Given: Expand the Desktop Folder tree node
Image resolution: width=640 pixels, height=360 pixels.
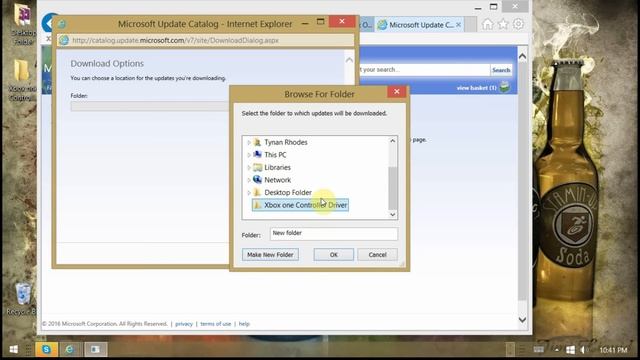Looking at the screenshot, I should point(249,193).
